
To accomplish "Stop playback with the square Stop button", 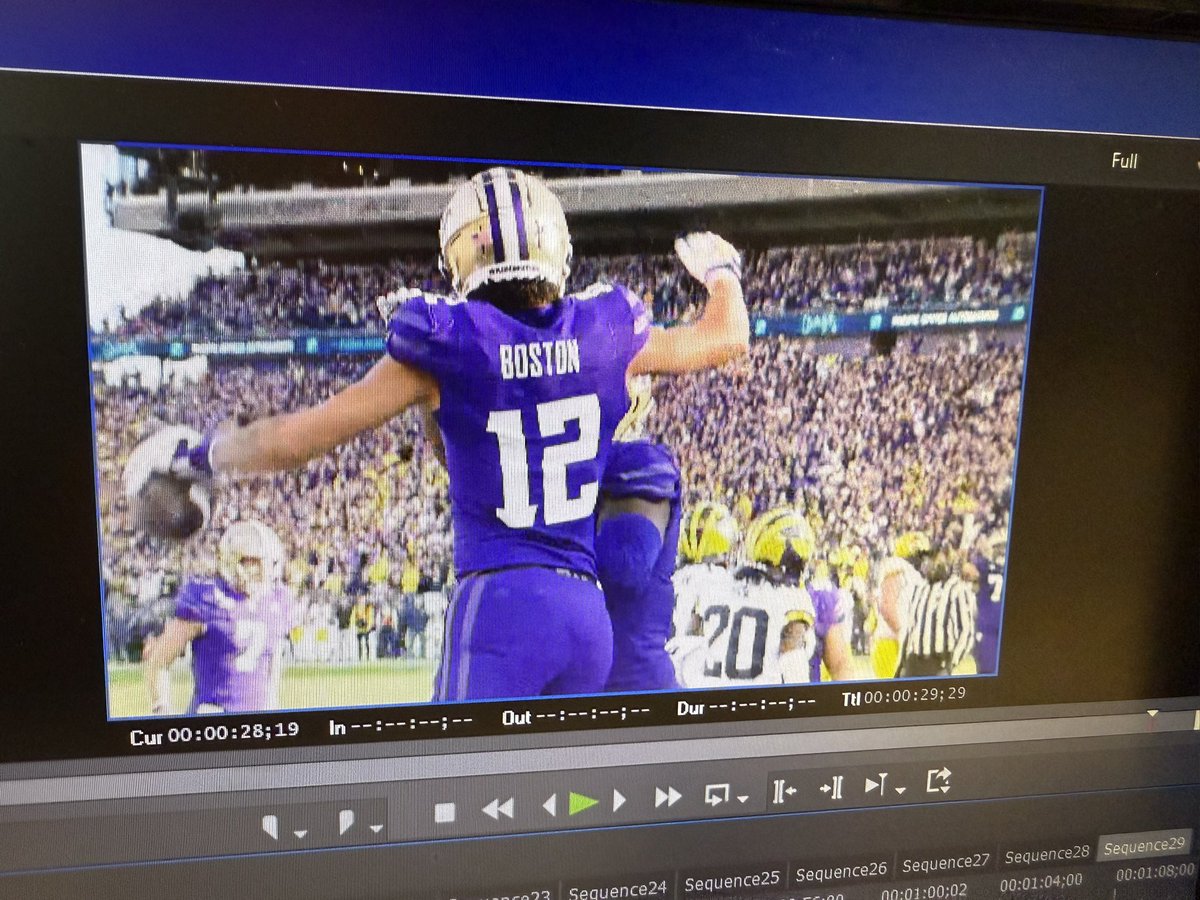I will 445,812.
